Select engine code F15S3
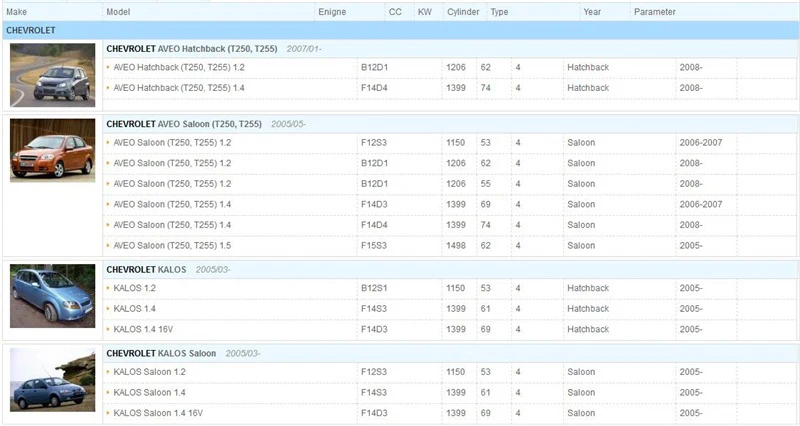 (x=374, y=245)
